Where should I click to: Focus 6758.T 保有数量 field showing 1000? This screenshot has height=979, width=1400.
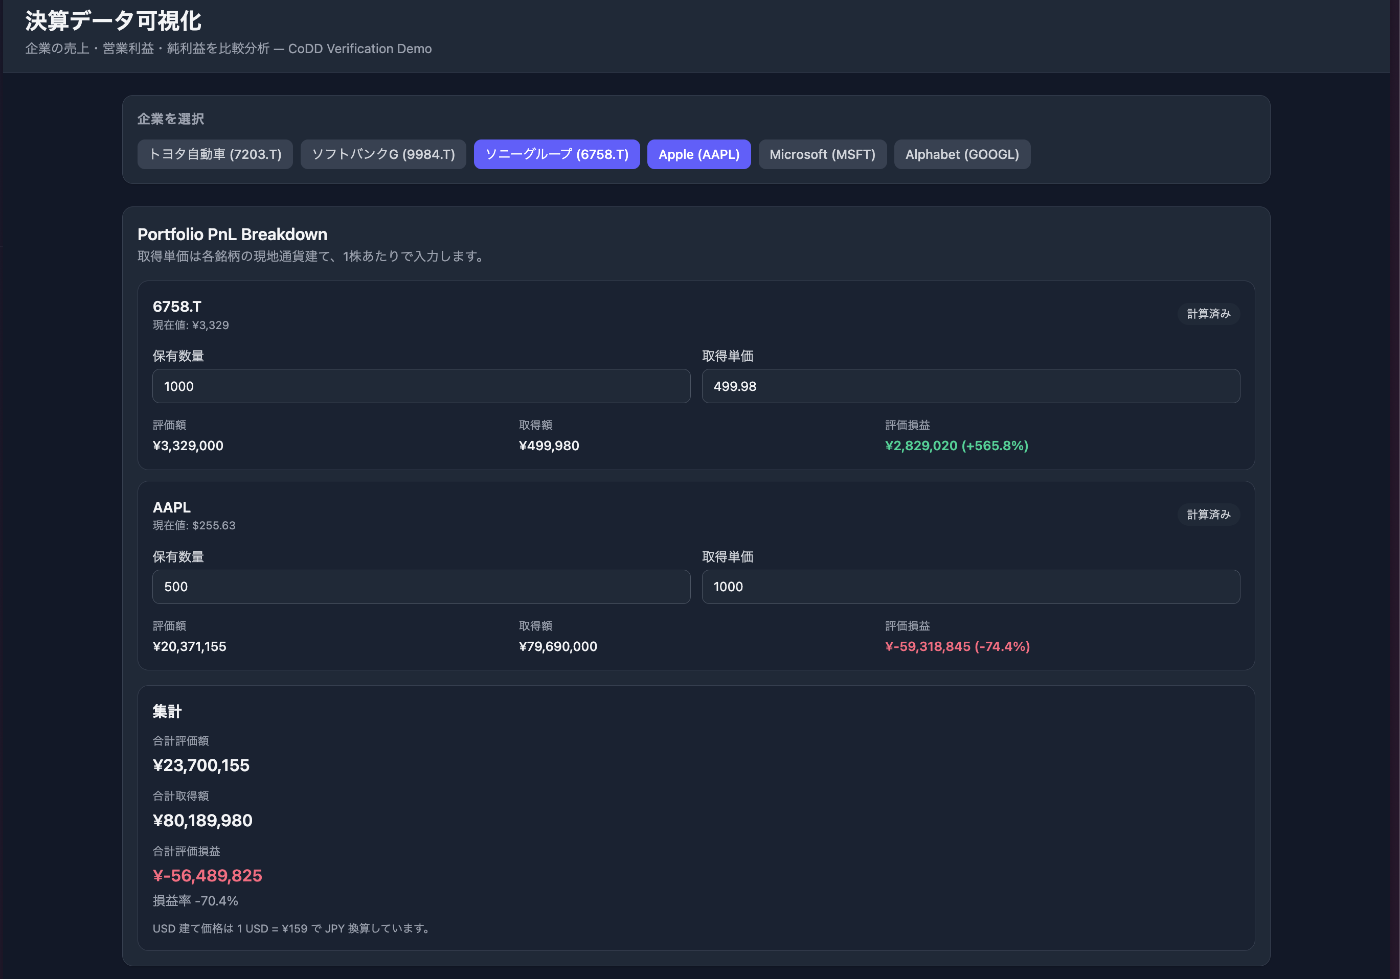point(421,386)
